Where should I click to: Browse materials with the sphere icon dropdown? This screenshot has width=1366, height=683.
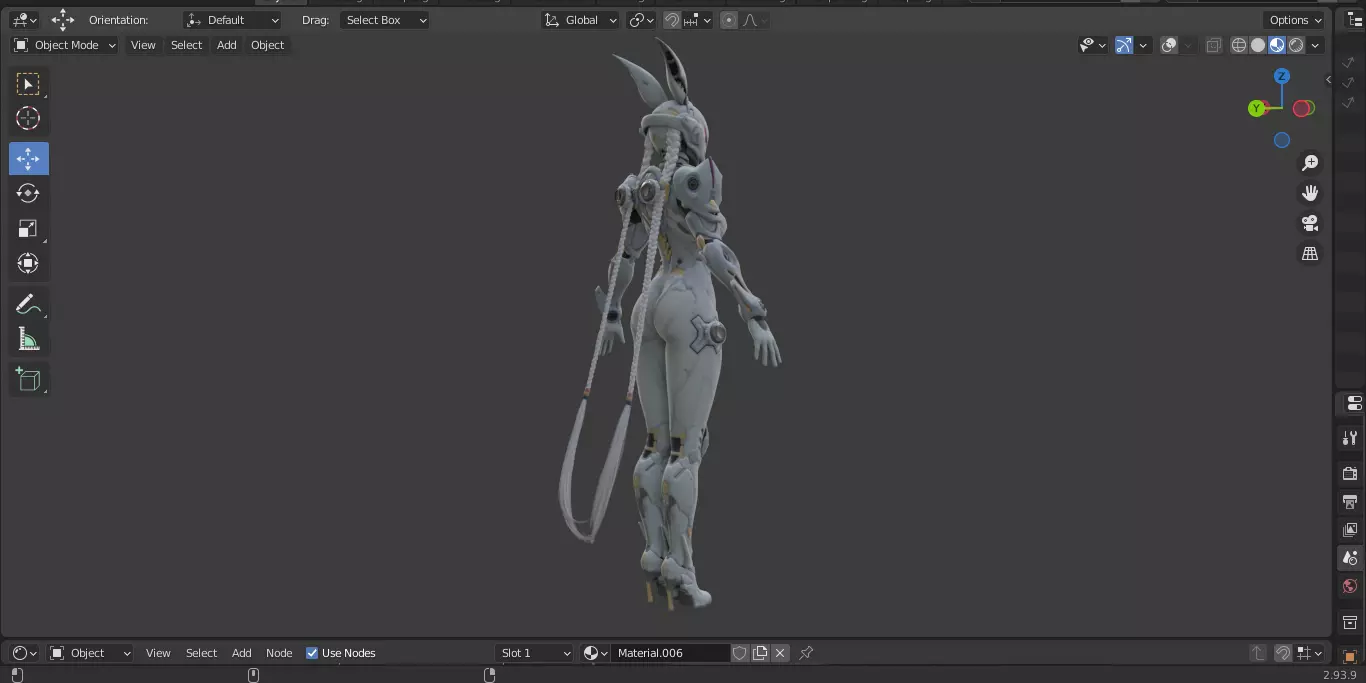pyautogui.click(x=596, y=653)
